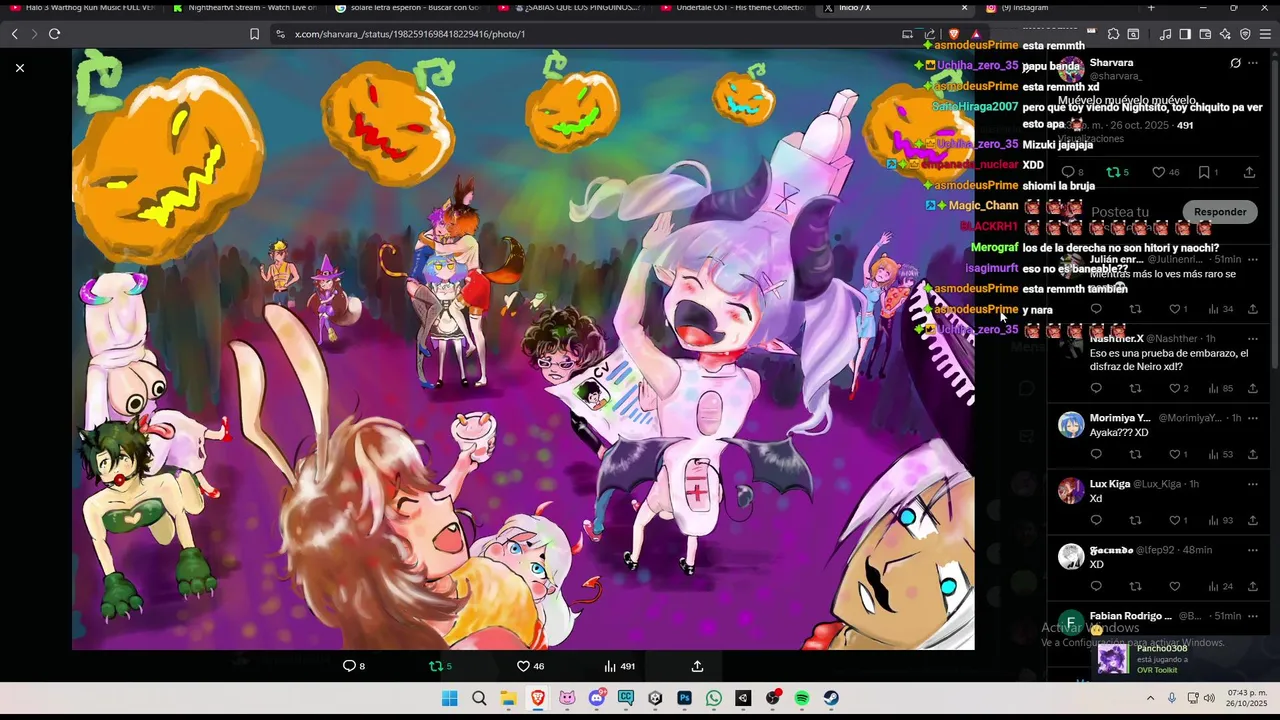Like Lux Kiga's 'Xd' reply

tap(1175, 520)
